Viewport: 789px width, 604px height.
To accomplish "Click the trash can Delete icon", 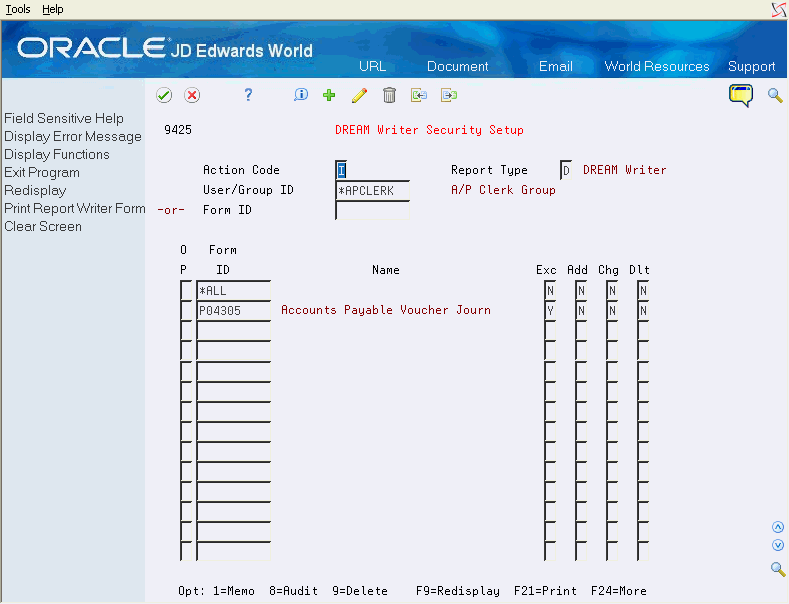I will click(389, 95).
